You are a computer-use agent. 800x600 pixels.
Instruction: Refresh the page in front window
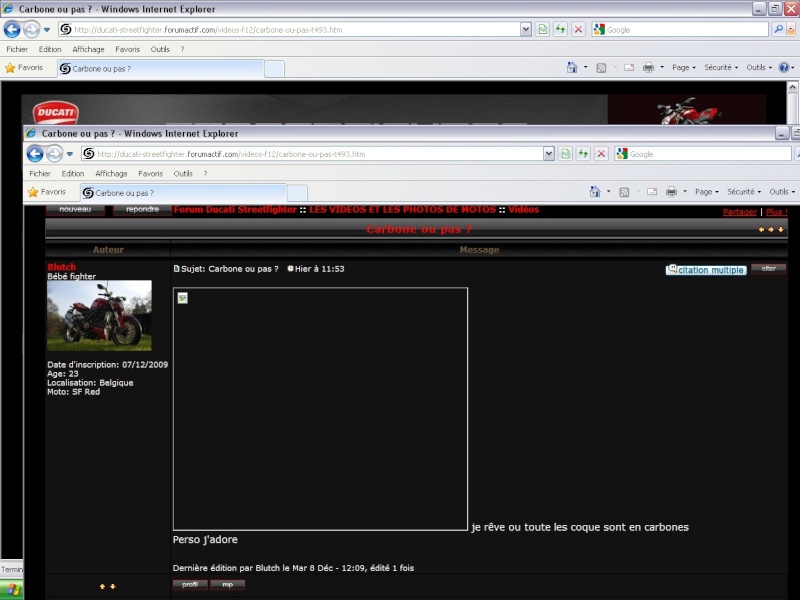coord(583,154)
